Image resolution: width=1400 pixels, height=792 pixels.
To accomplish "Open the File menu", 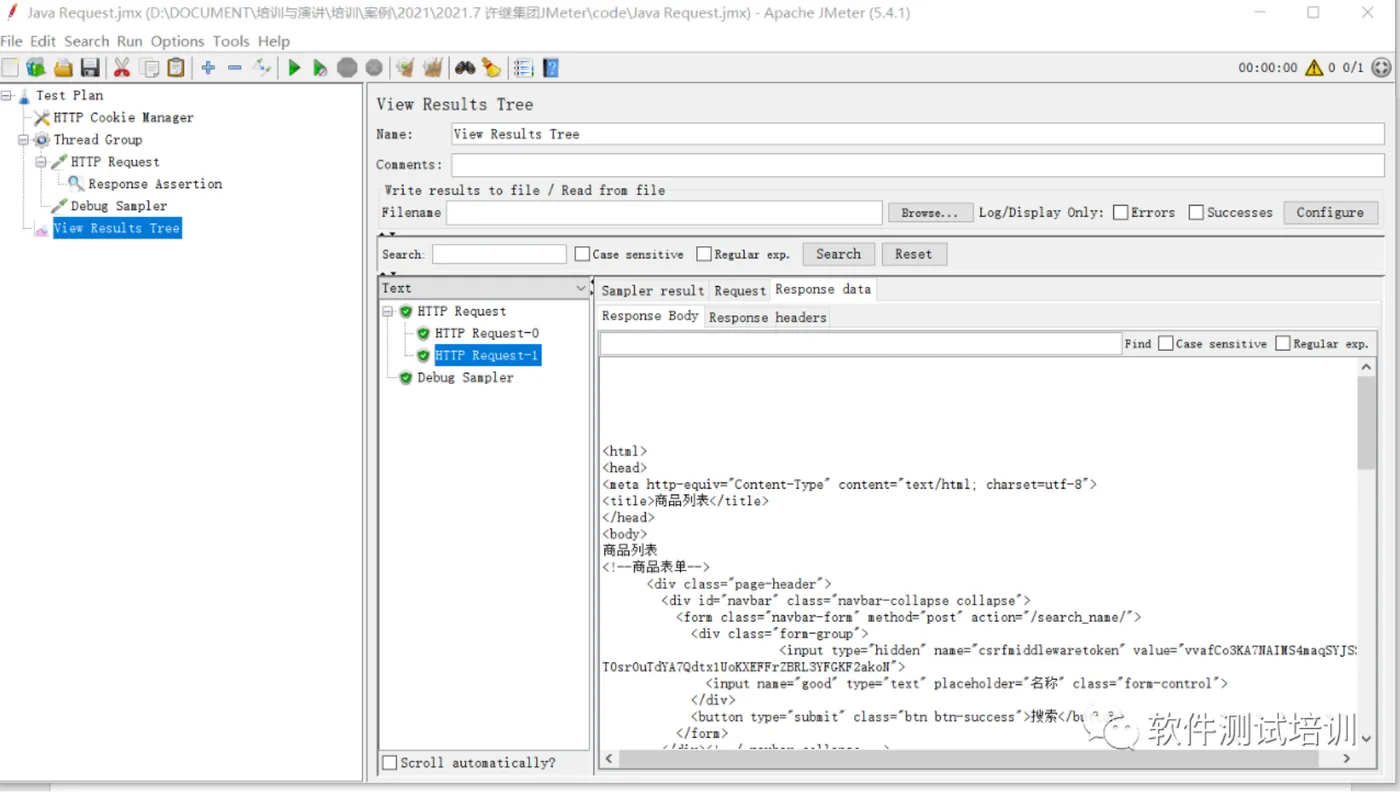I will [11, 41].
